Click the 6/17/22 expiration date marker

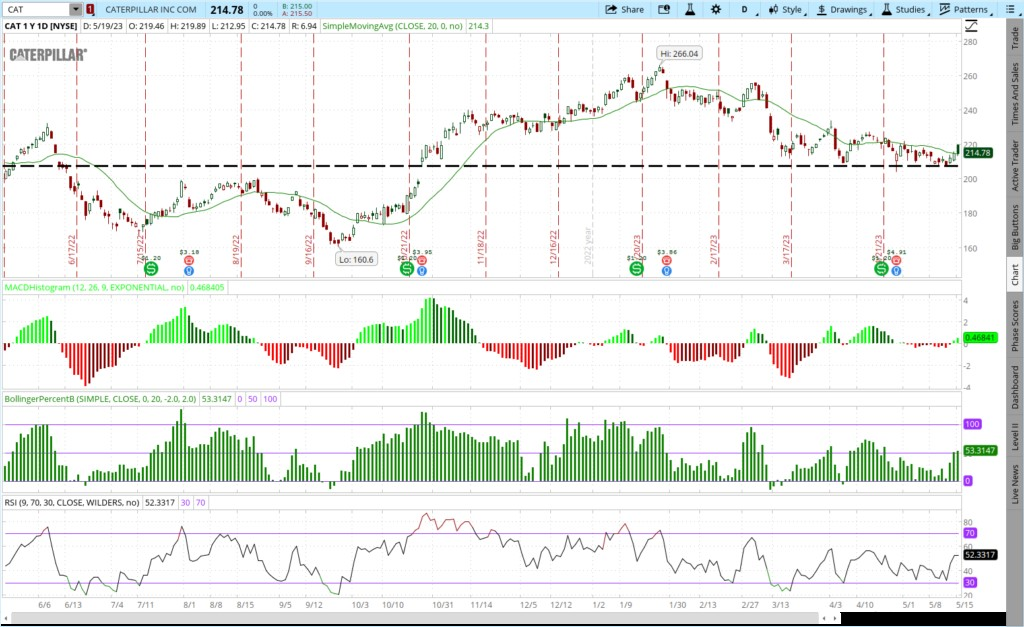click(x=72, y=249)
